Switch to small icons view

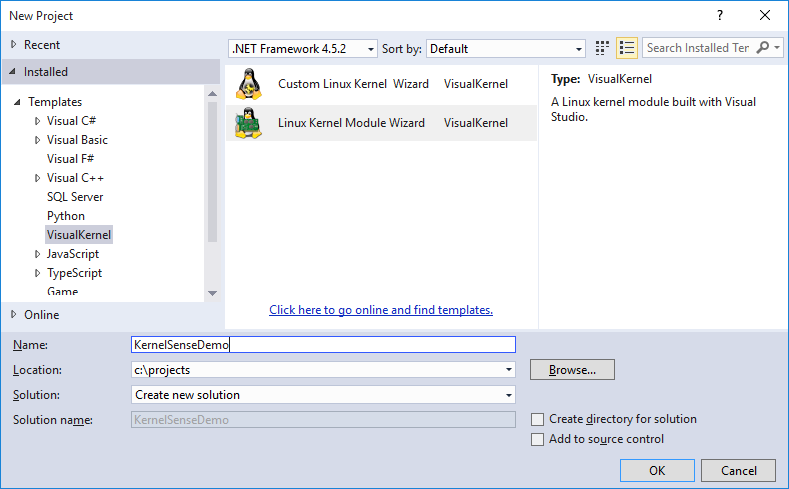(602, 48)
